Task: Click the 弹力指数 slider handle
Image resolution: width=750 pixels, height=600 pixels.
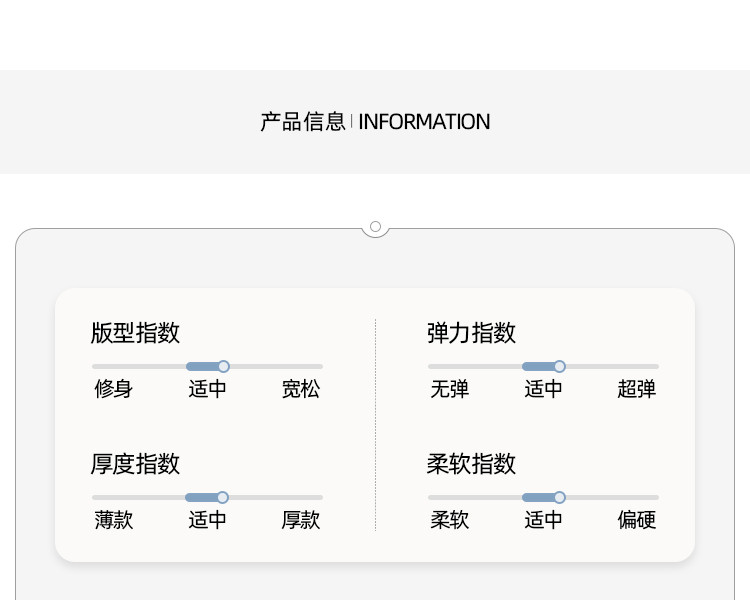Action: [559, 366]
